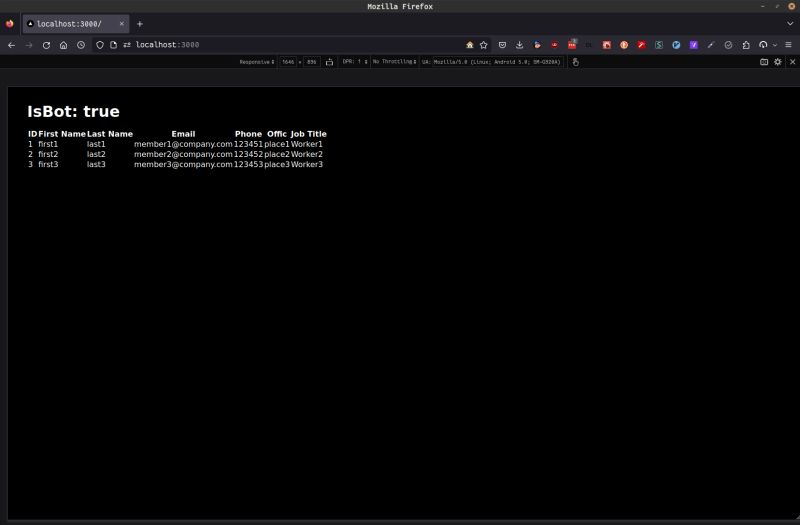The image size is (800, 525).
Task: Click the IsBot: true heading
Action: tap(73, 112)
